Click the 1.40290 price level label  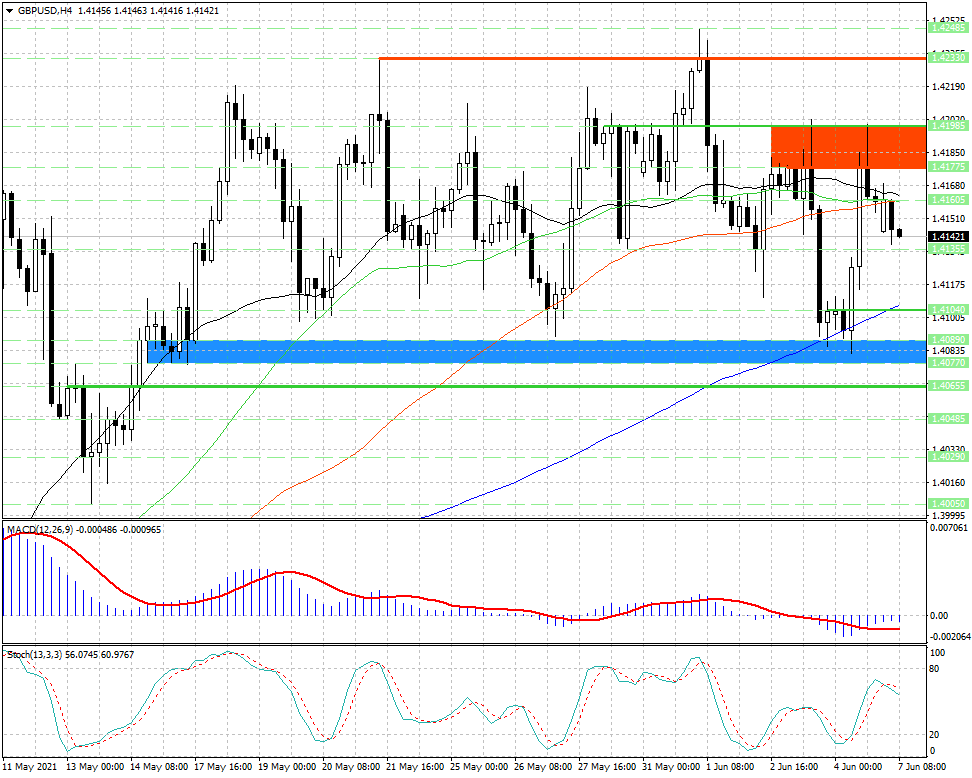948,457
